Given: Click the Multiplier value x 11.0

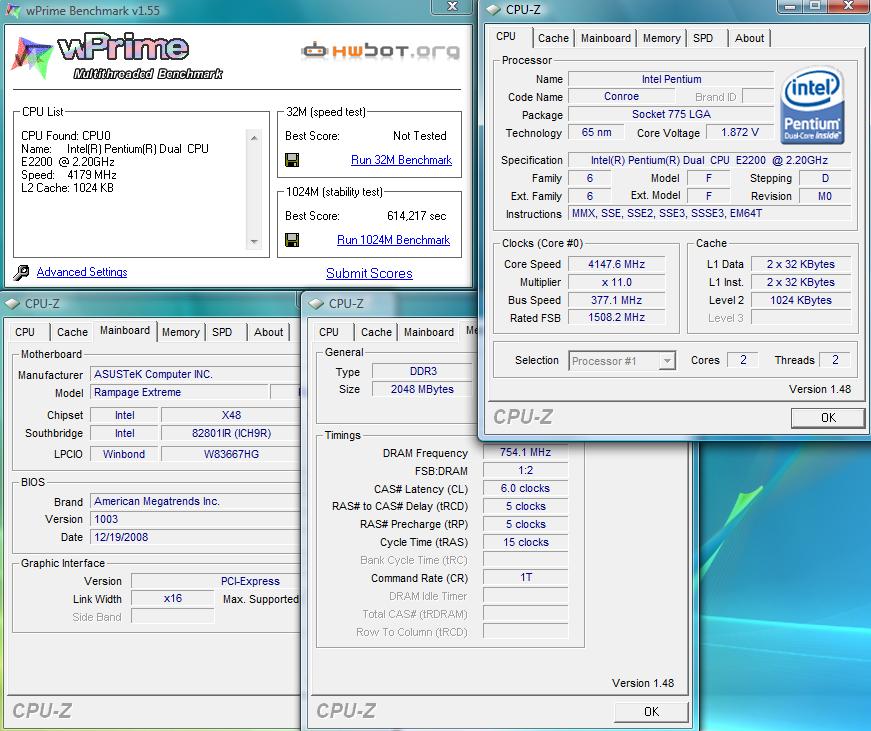Looking at the screenshot, I should tap(617, 282).
